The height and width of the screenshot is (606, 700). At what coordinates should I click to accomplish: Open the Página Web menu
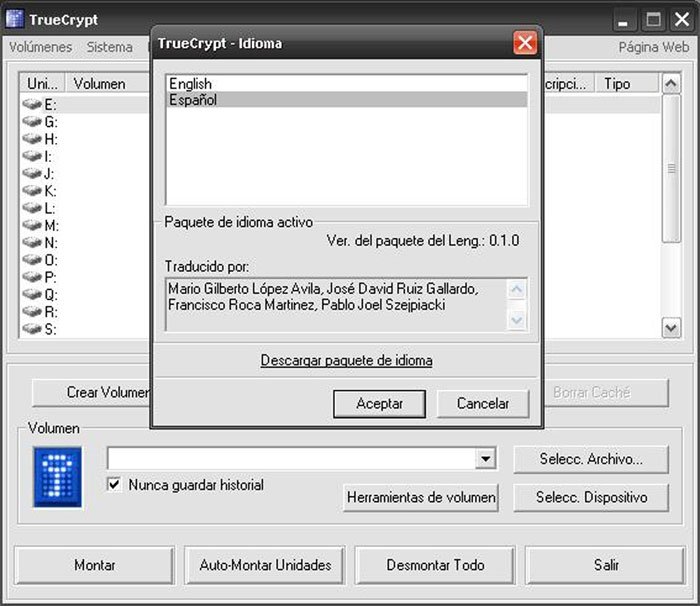tap(654, 47)
